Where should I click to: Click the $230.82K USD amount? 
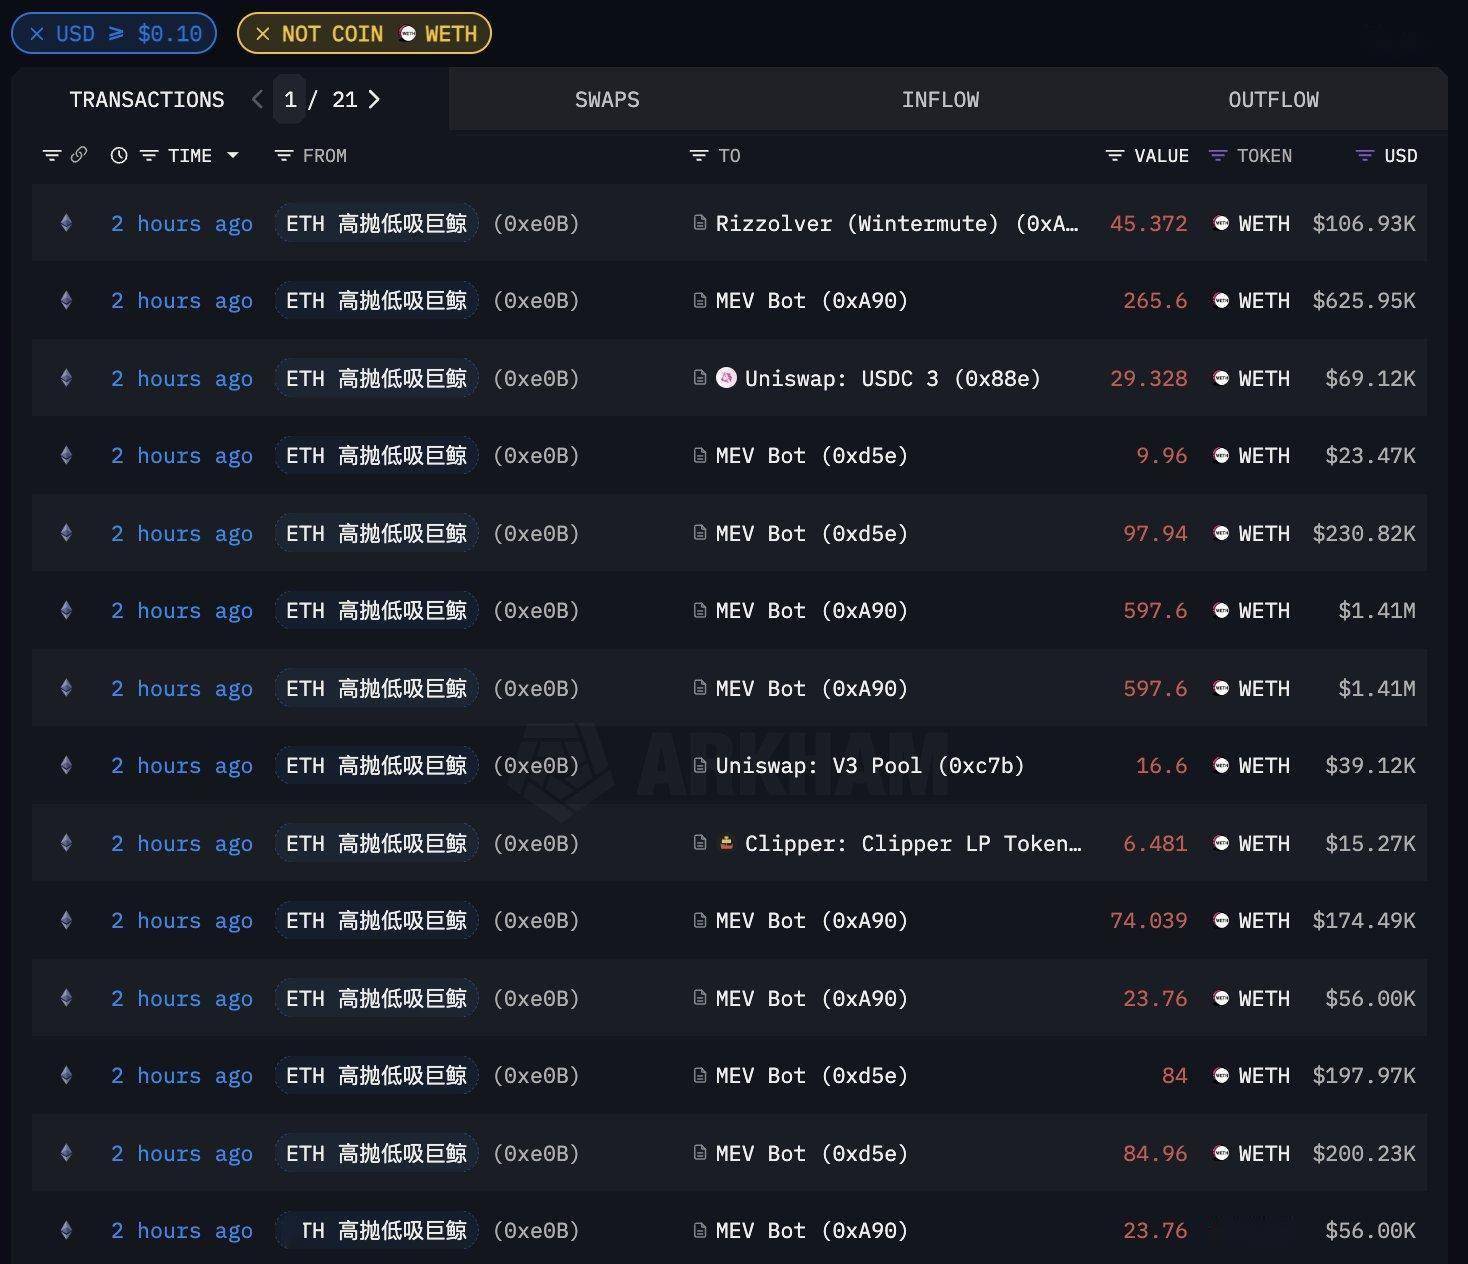pos(1364,533)
